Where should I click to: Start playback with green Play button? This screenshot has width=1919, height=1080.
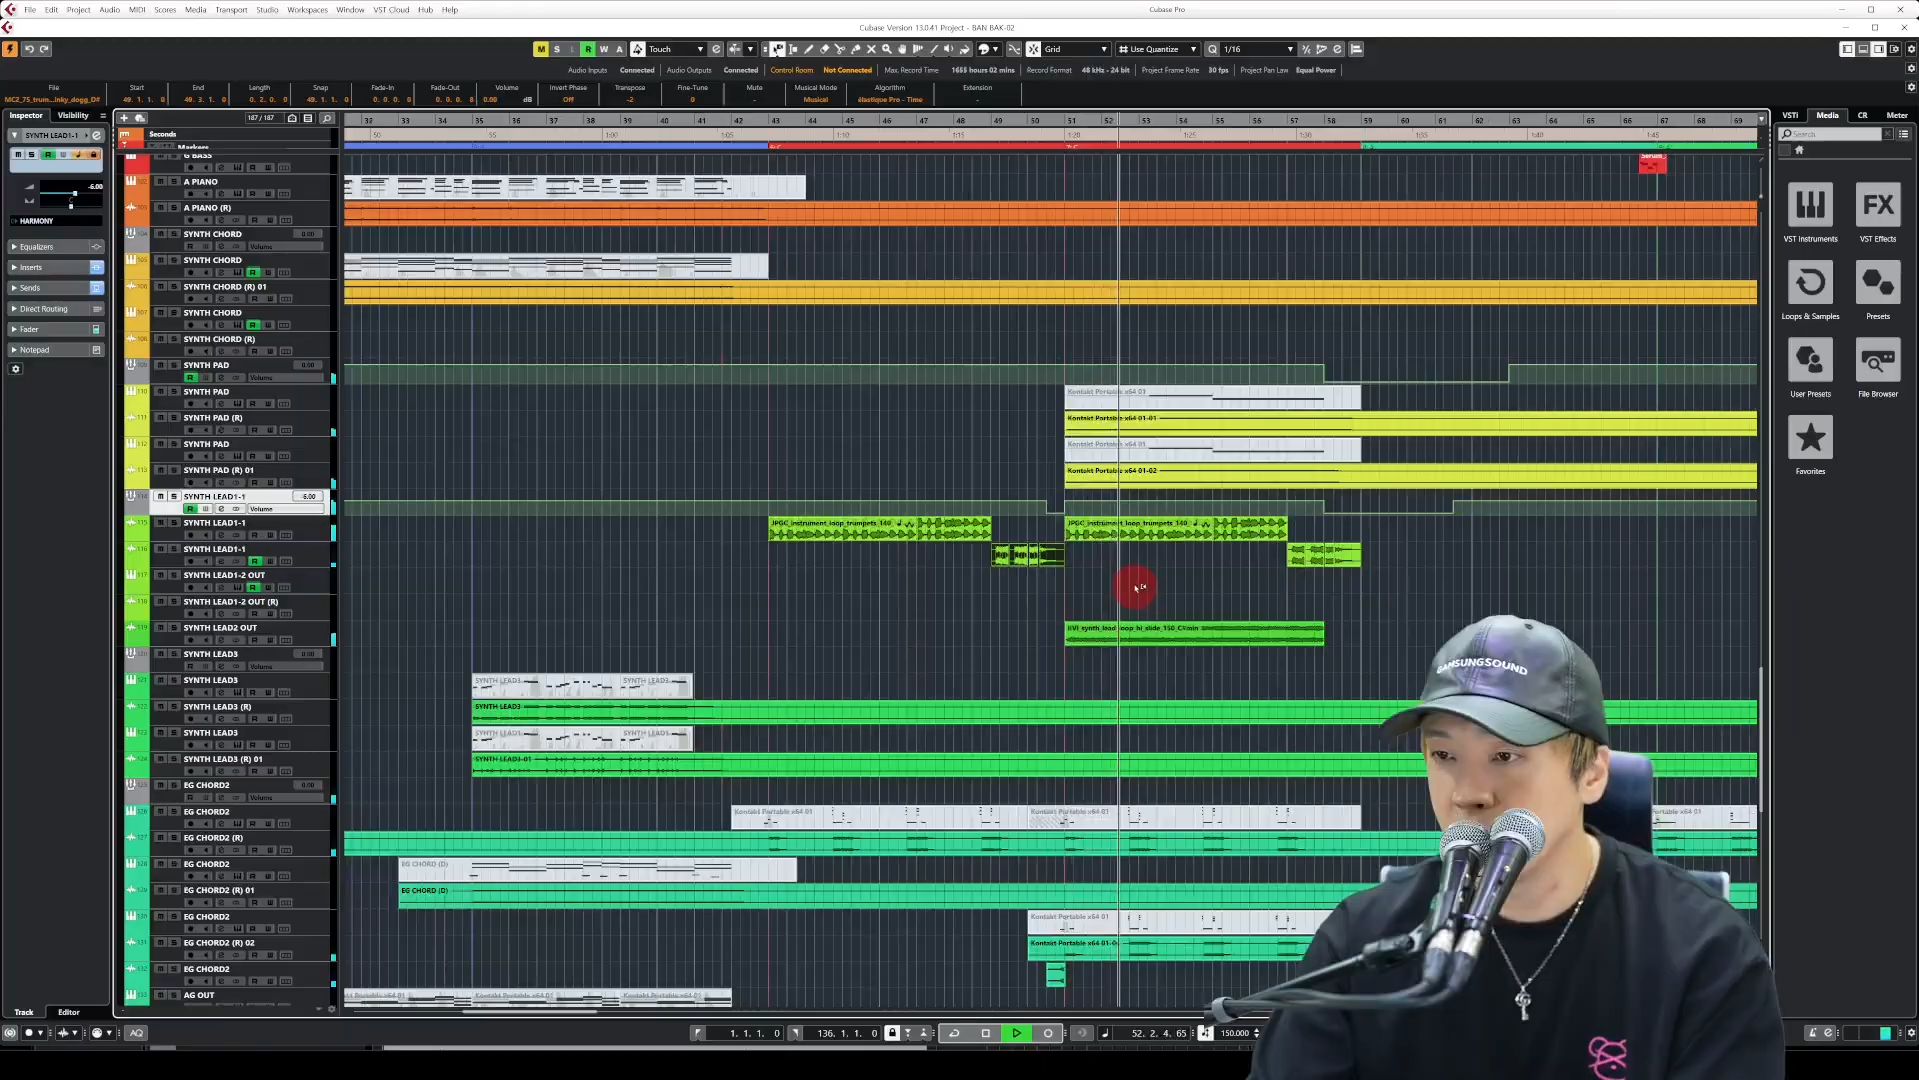[1017, 1033]
